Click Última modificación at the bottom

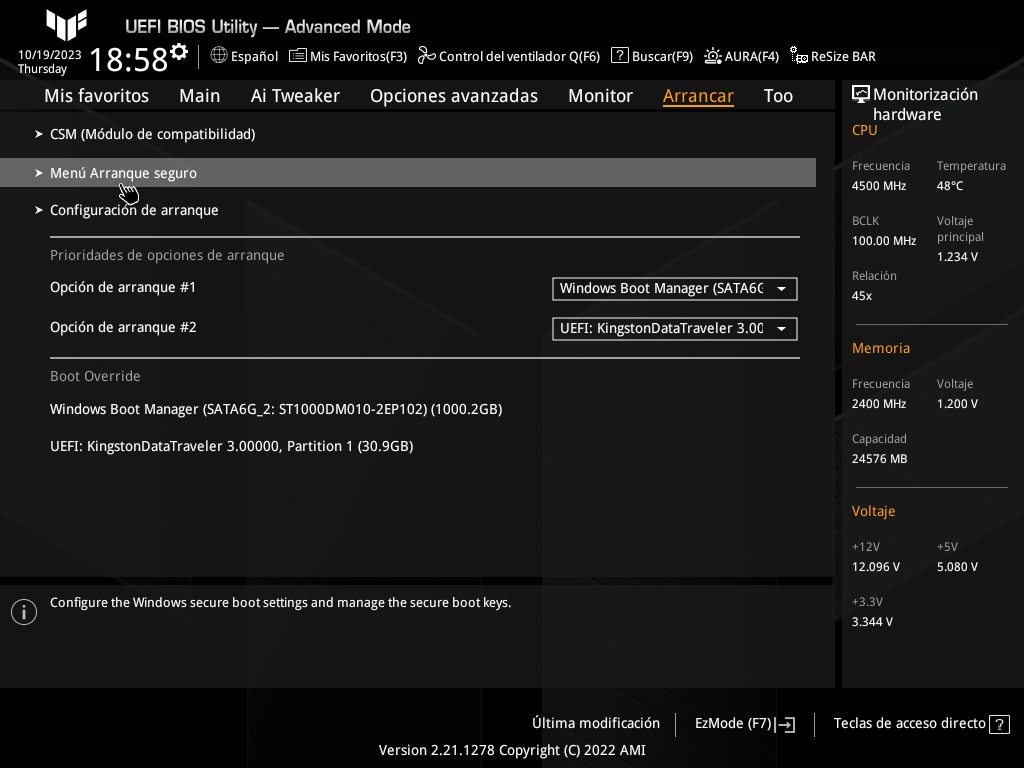pyautogui.click(x=596, y=723)
